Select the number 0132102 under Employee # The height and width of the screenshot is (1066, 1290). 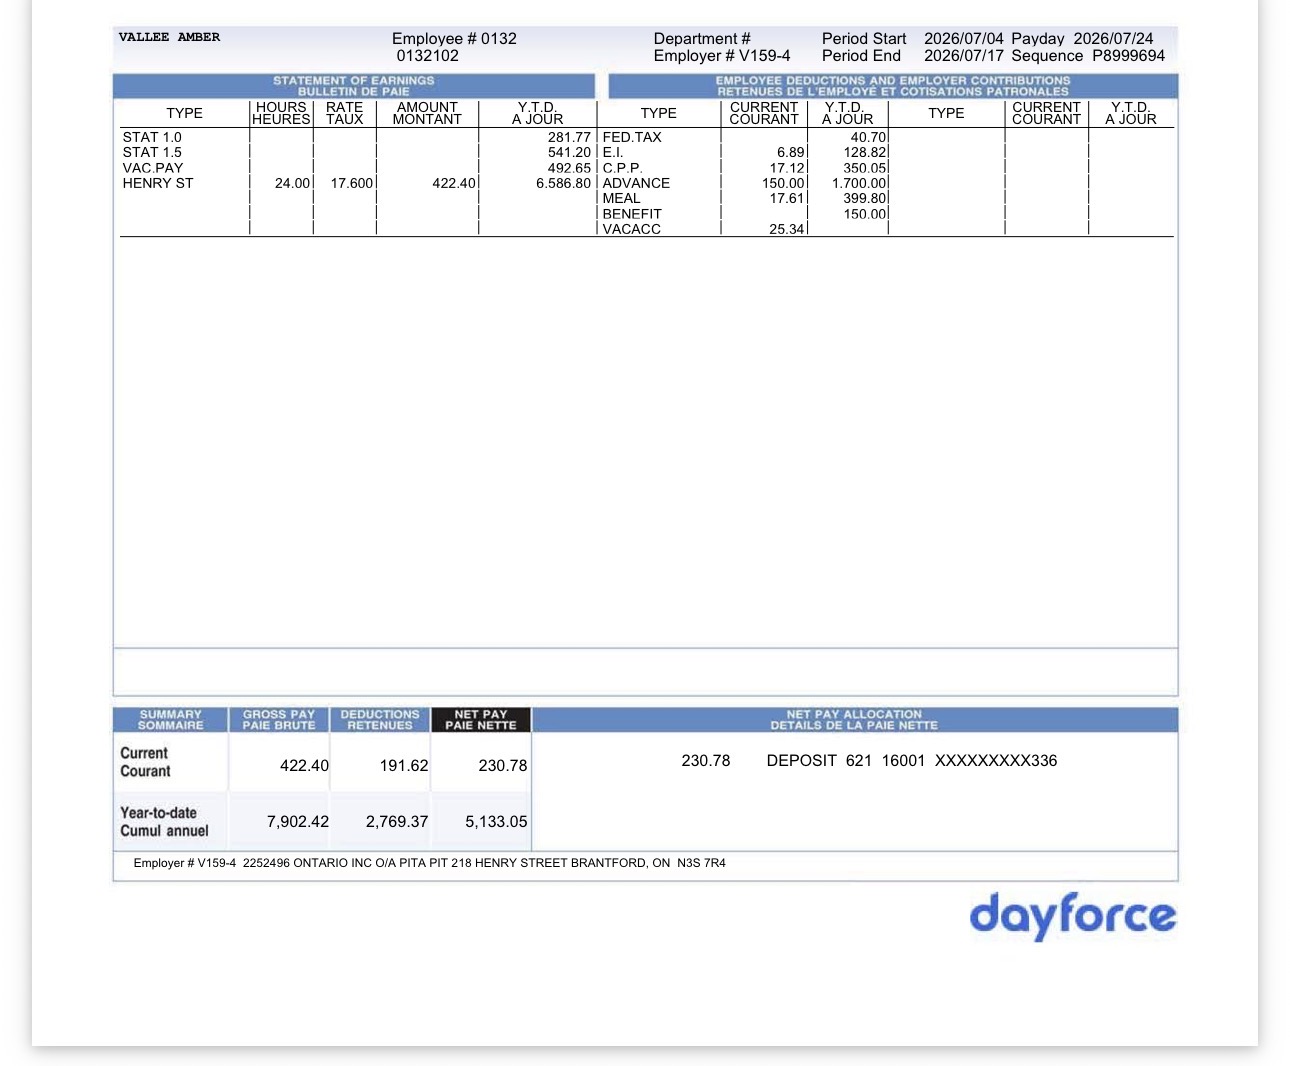click(428, 56)
